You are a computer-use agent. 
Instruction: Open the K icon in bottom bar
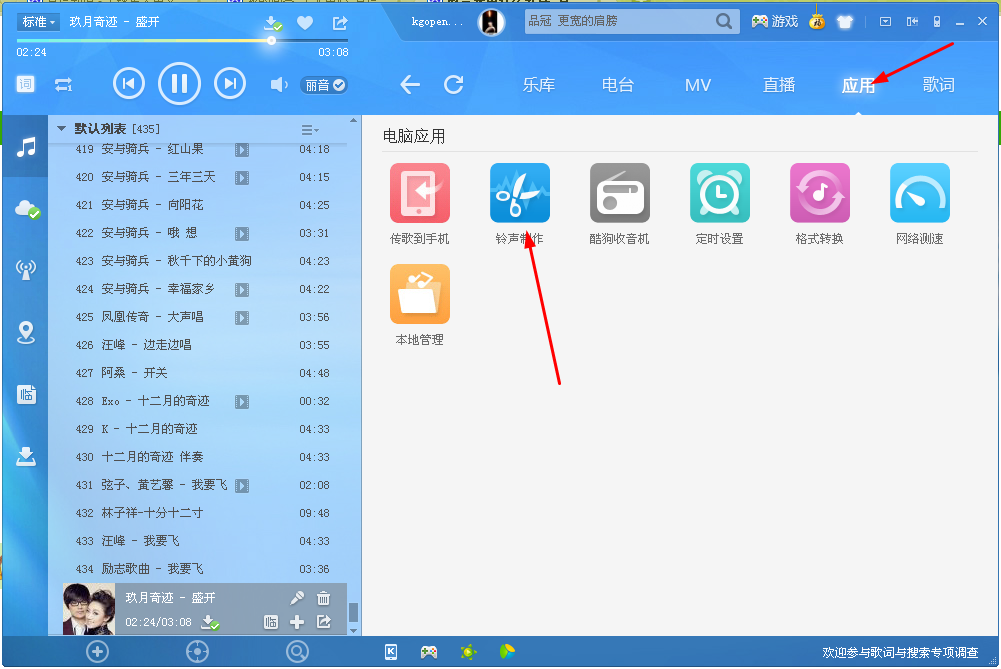tap(391, 652)
